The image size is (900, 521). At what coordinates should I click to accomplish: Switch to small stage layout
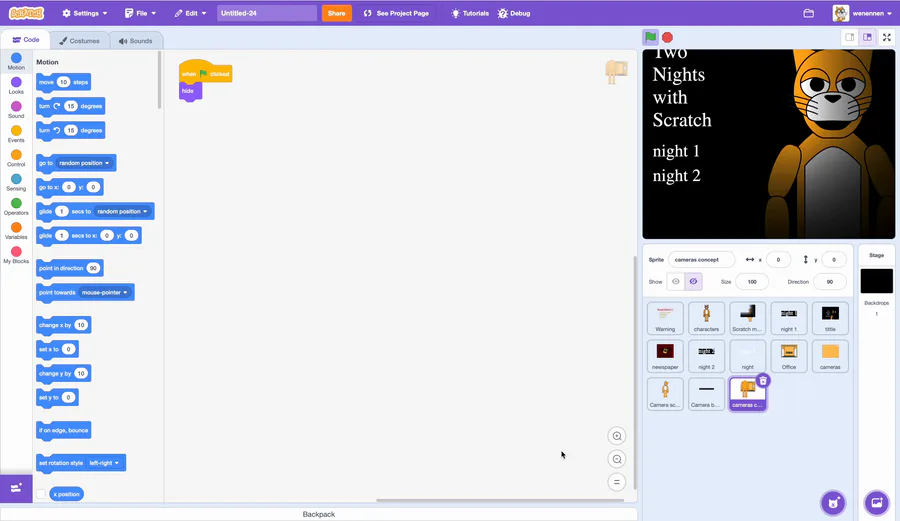(x=849, y=37)
